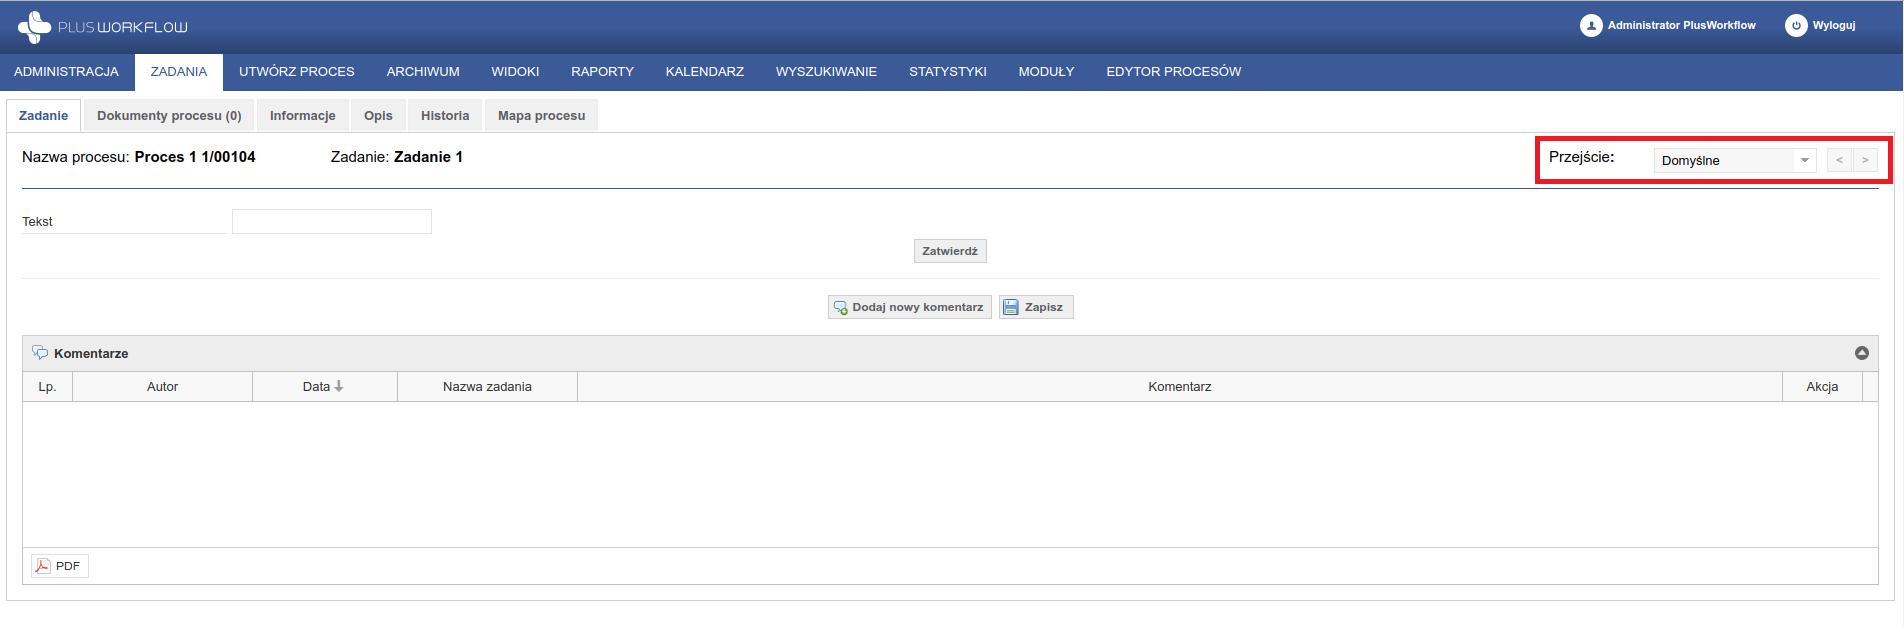Click the Autor column header
This screenshot has height=626, width=1904.
[x=162, y=387]
